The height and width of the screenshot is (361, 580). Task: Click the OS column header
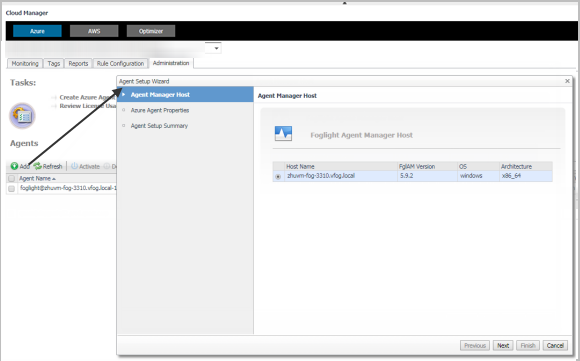coord(478,166)
